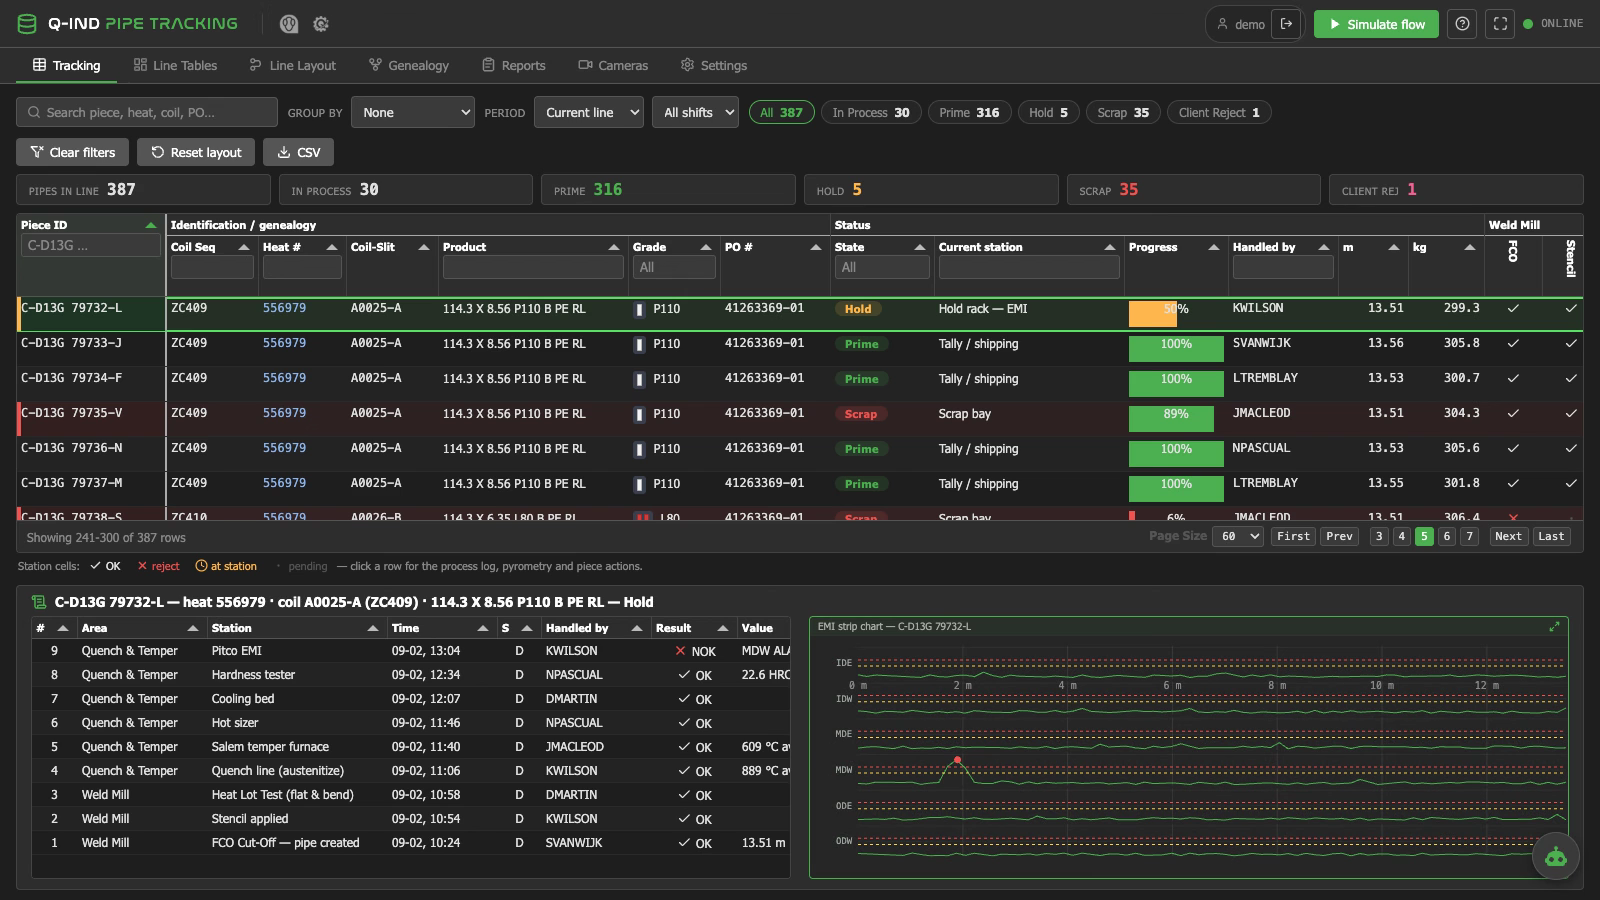Sort by Progress column arrow
This screenshot has width=1600, height=900.
click(1214, 247)
